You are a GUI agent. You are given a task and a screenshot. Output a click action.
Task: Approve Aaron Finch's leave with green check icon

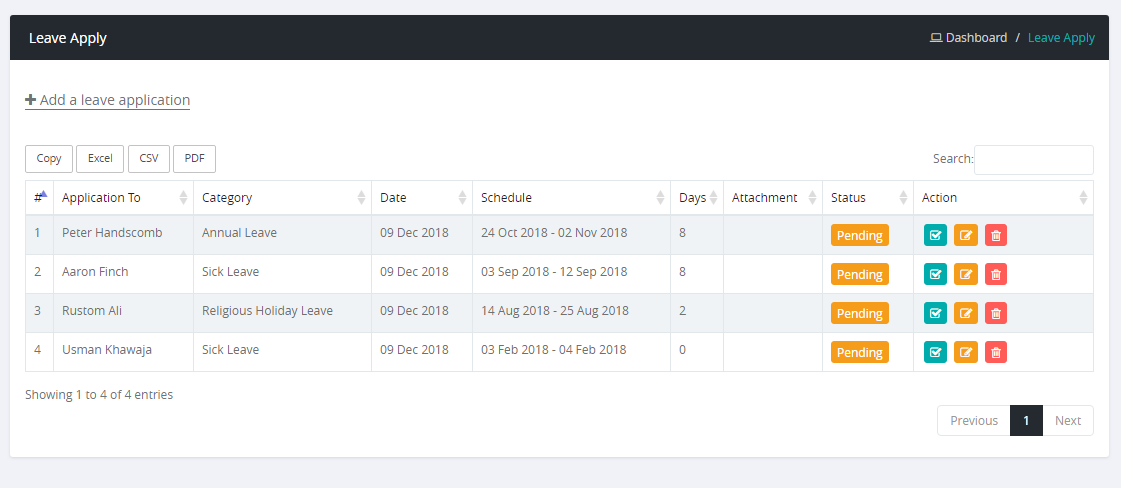[x=935, y=274]
